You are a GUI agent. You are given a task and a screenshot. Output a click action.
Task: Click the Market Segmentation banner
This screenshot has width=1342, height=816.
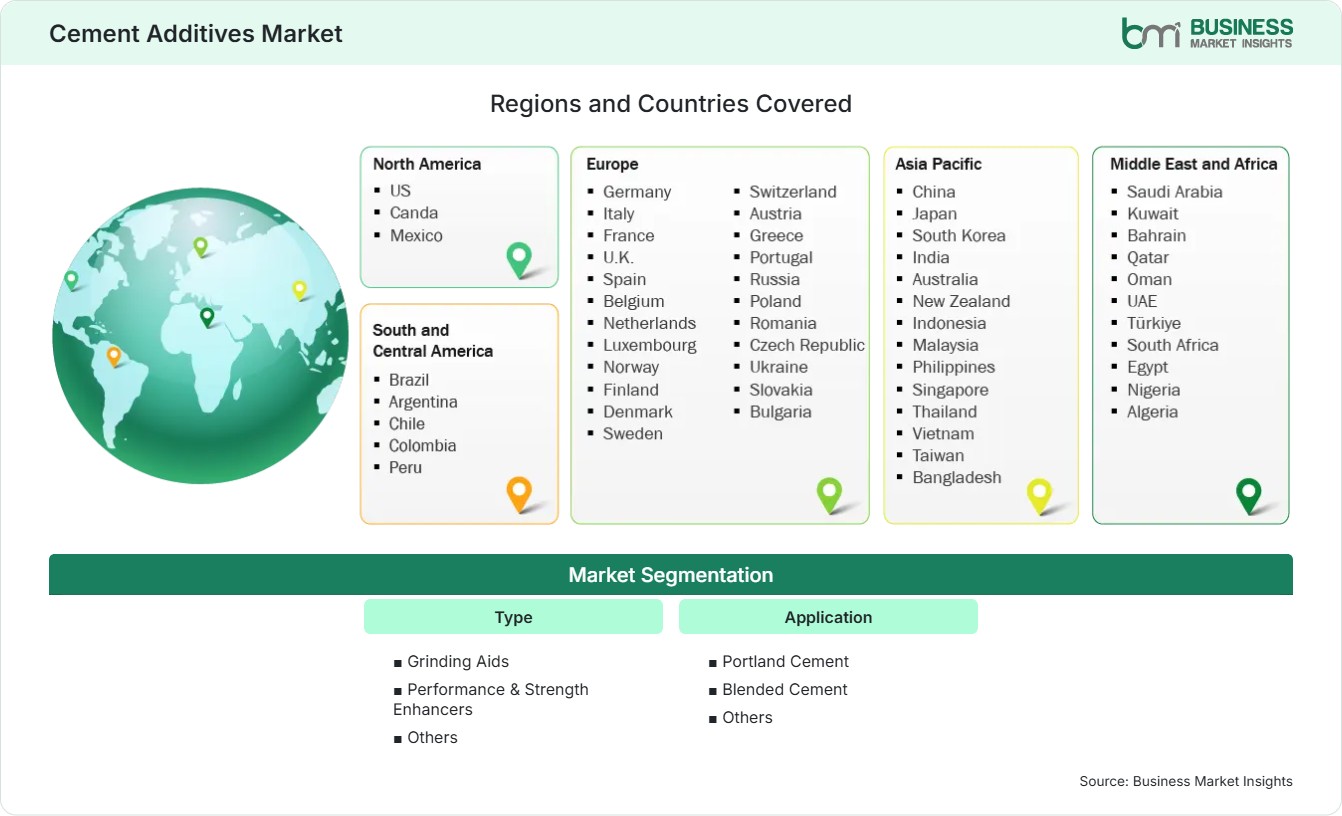coord(671,575)
